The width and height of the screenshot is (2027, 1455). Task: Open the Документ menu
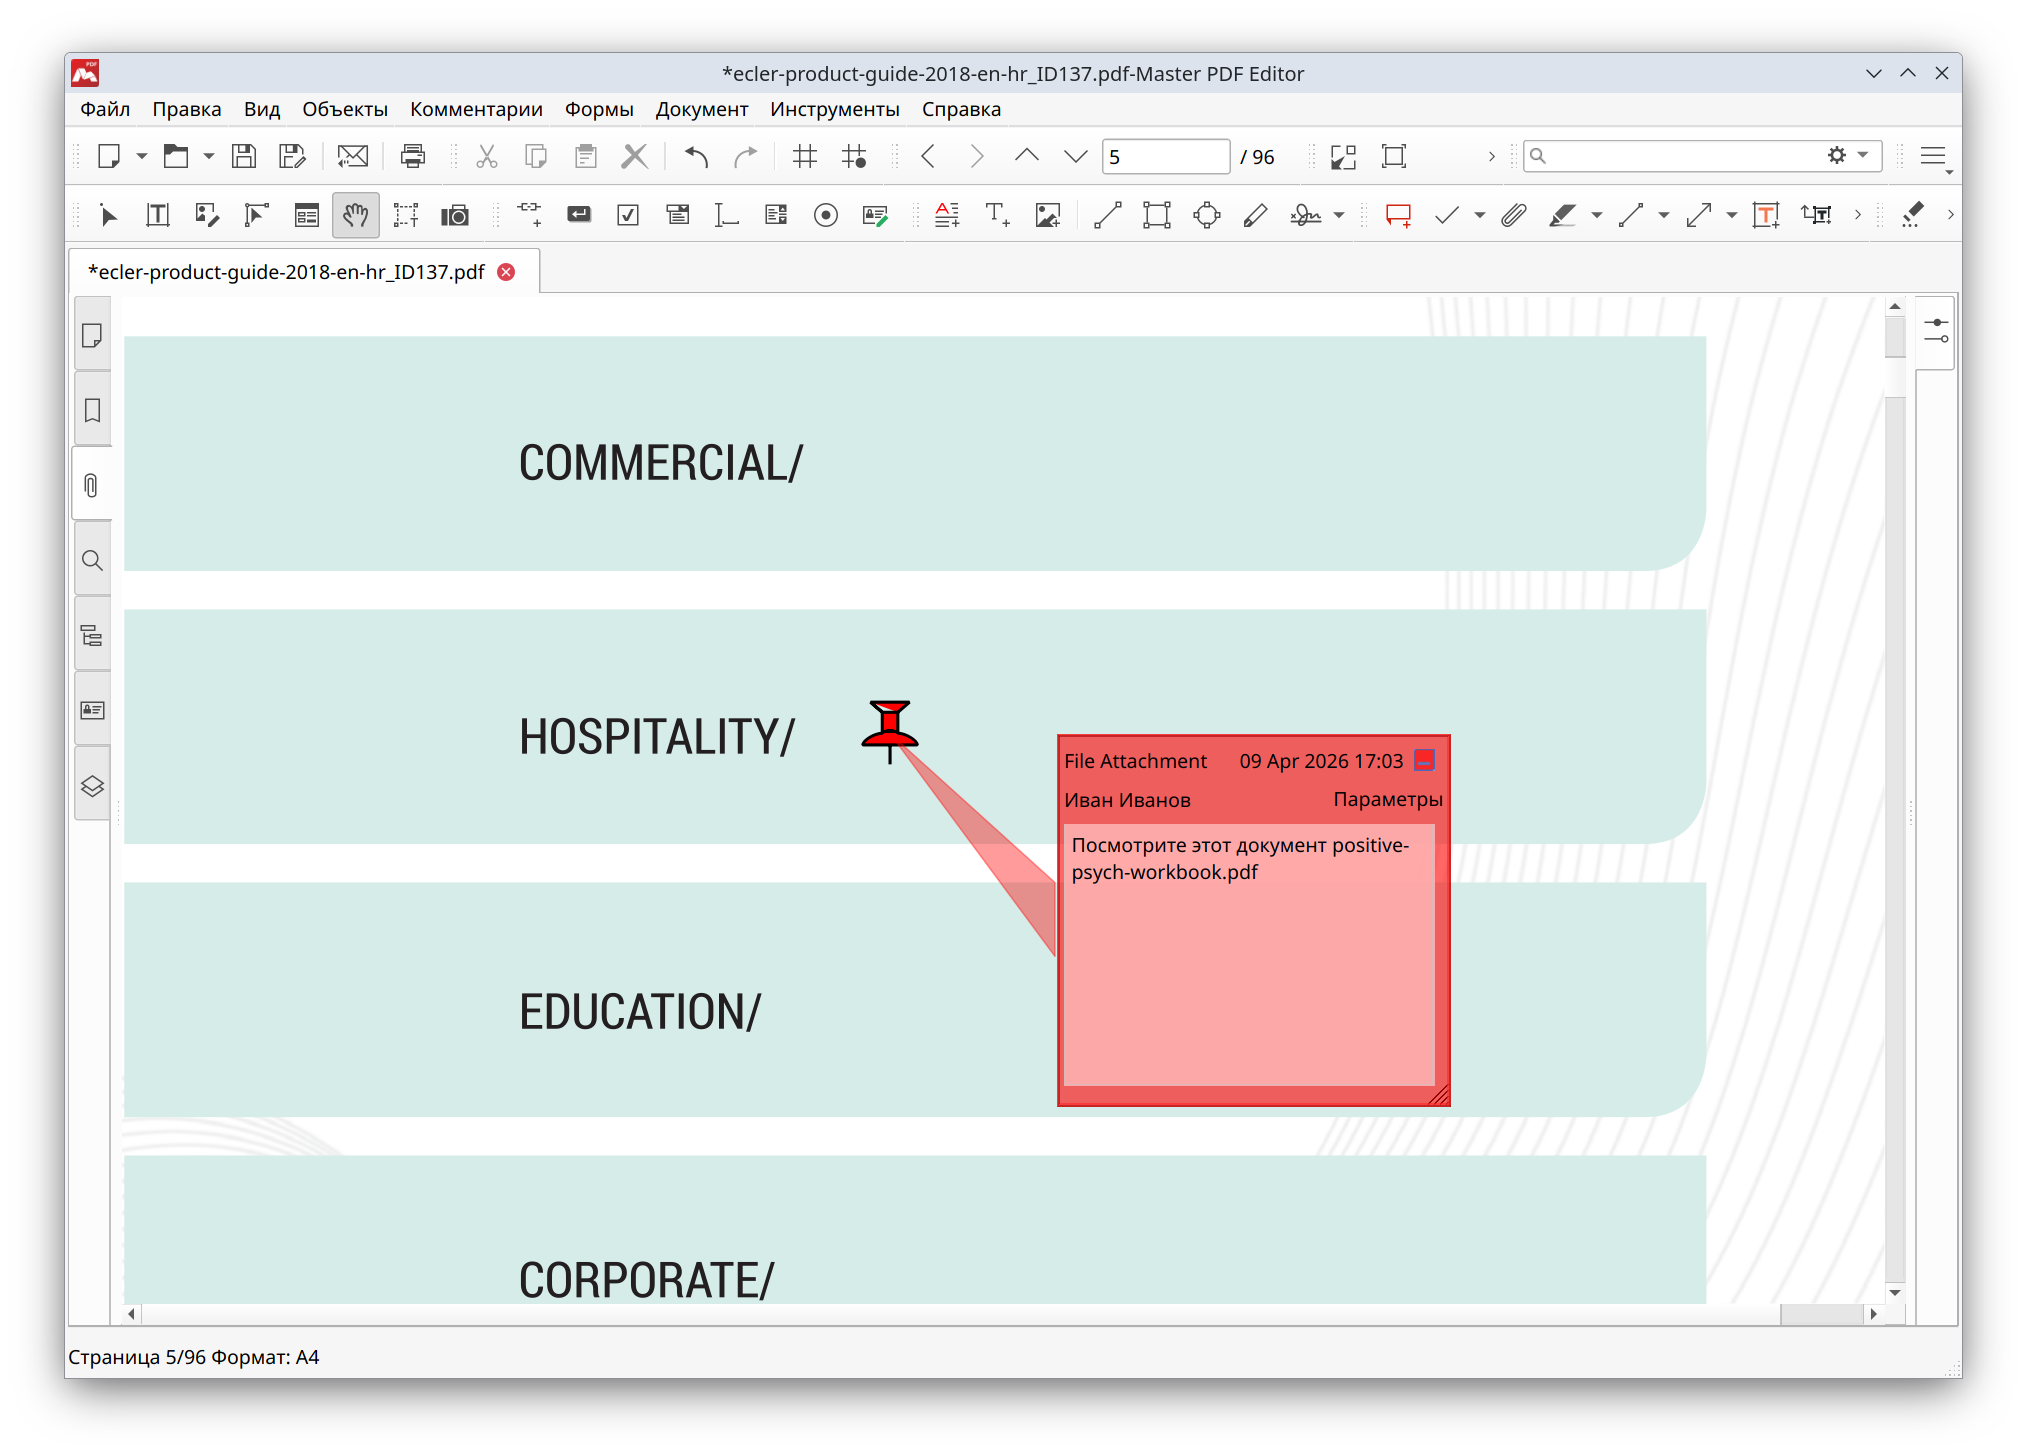pos(701,109)
